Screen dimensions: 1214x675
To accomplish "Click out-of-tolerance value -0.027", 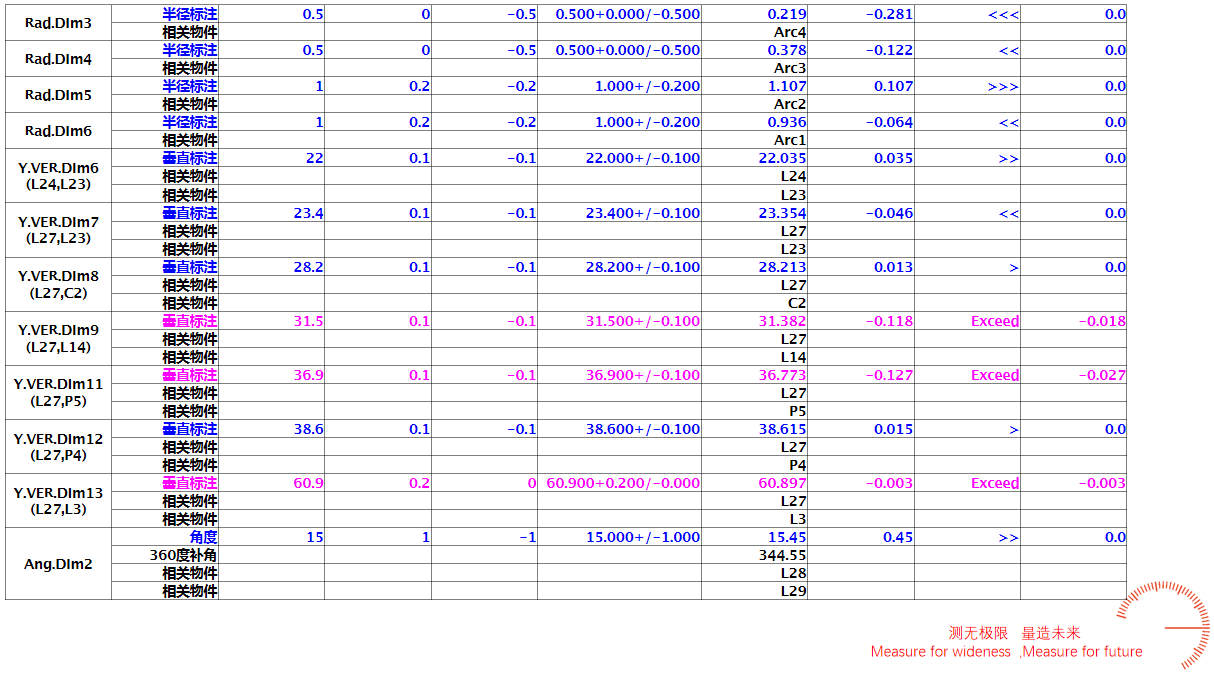I will pos(1102,375).
